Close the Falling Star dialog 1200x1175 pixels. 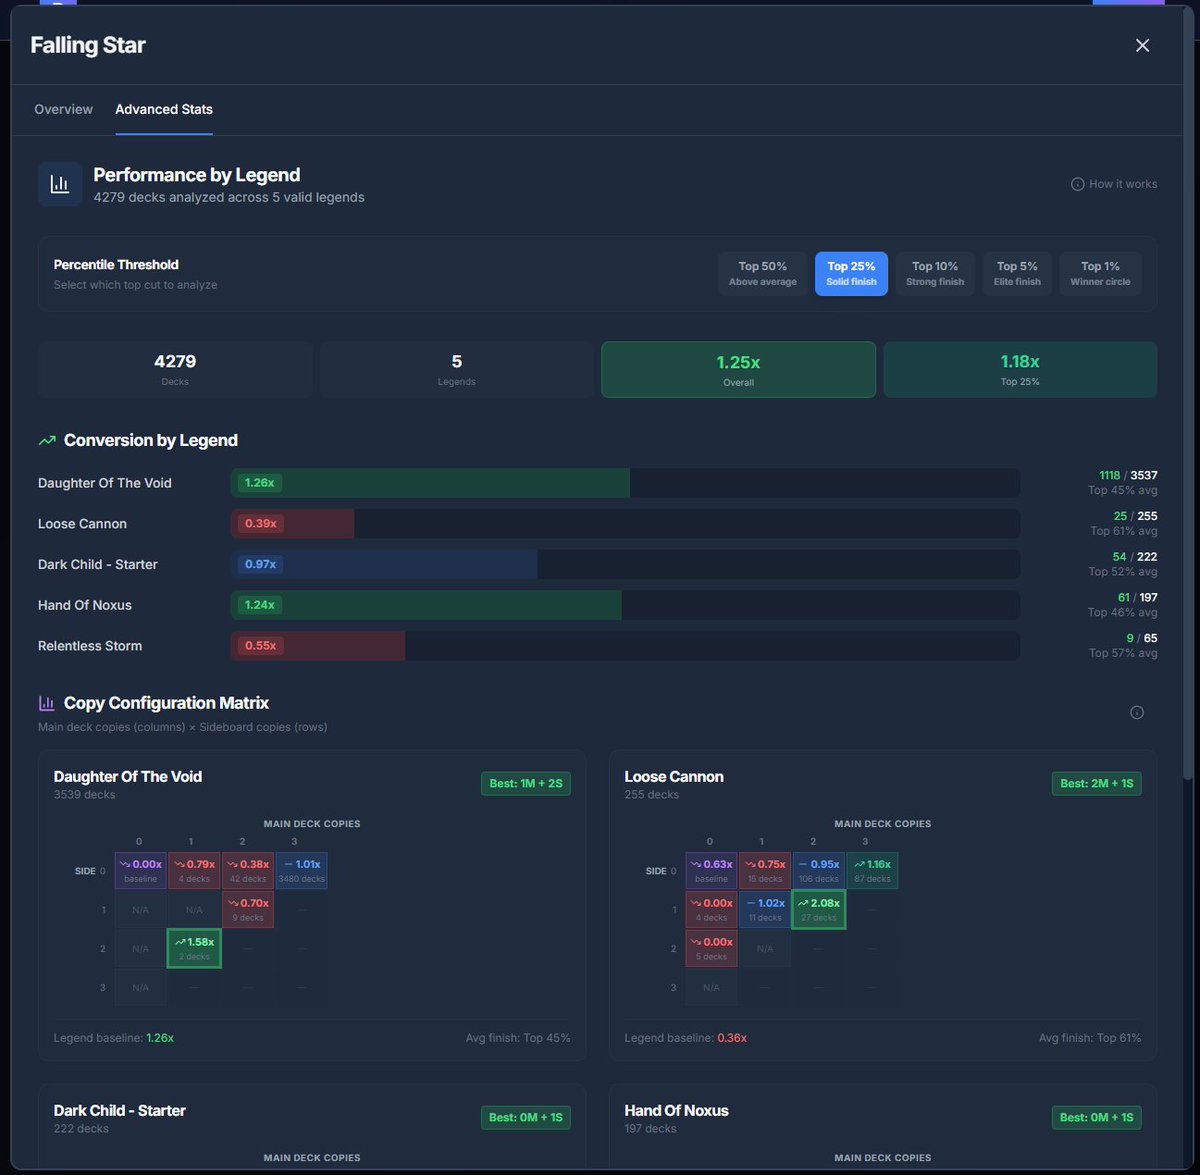tap(1142, 45)
